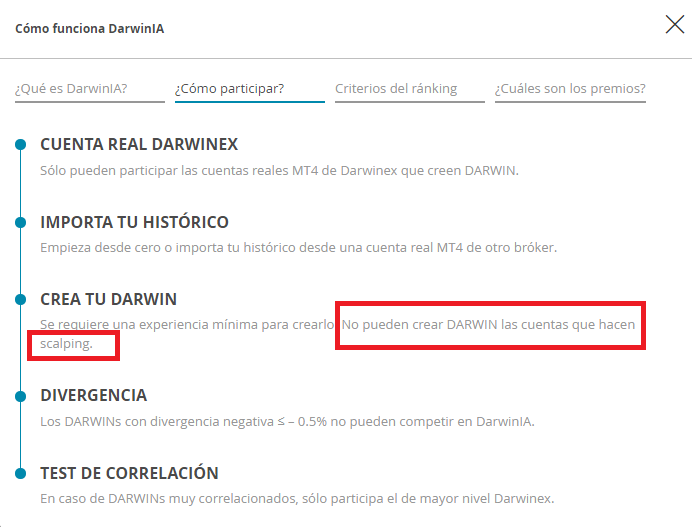
Task: Click the bullet beside IMPORTA TU HISTÓRICO
Action: pos(20,222)
